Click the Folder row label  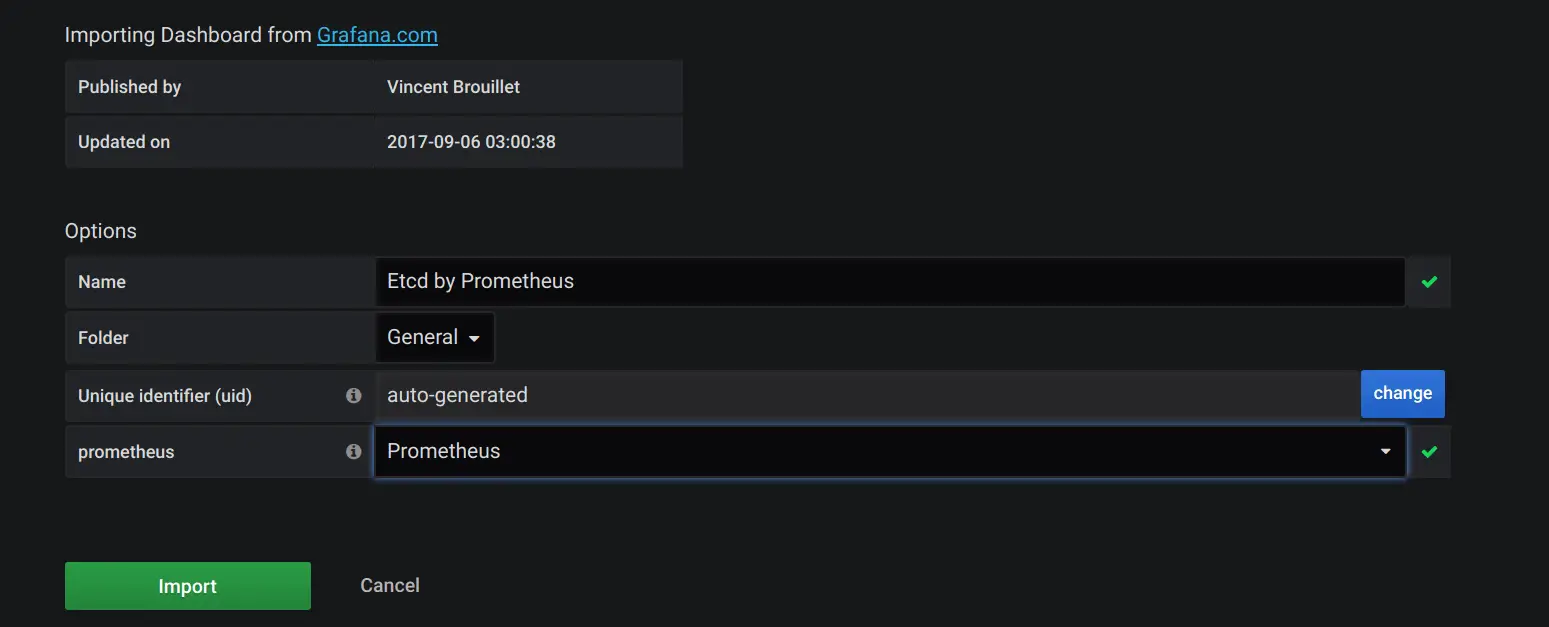103,338
